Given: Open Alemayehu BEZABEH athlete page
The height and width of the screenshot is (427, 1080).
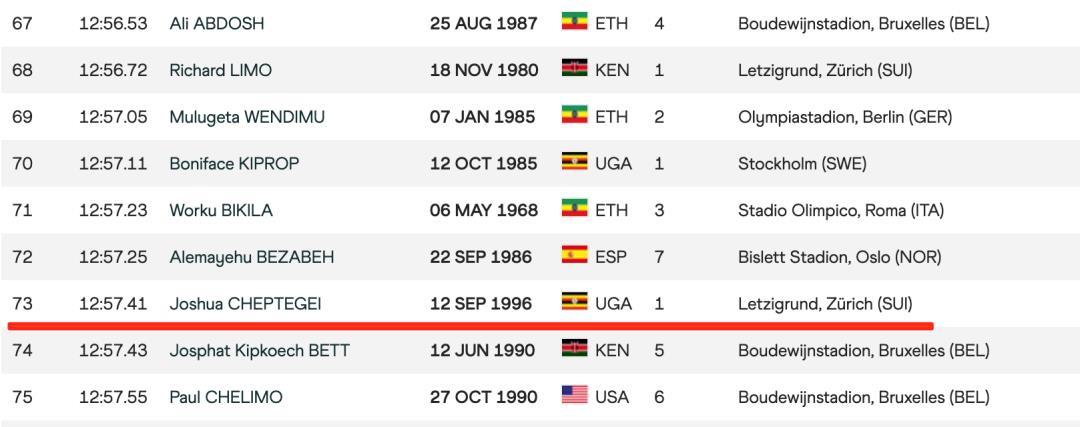Looking at the screenshot, I should 251,257.
